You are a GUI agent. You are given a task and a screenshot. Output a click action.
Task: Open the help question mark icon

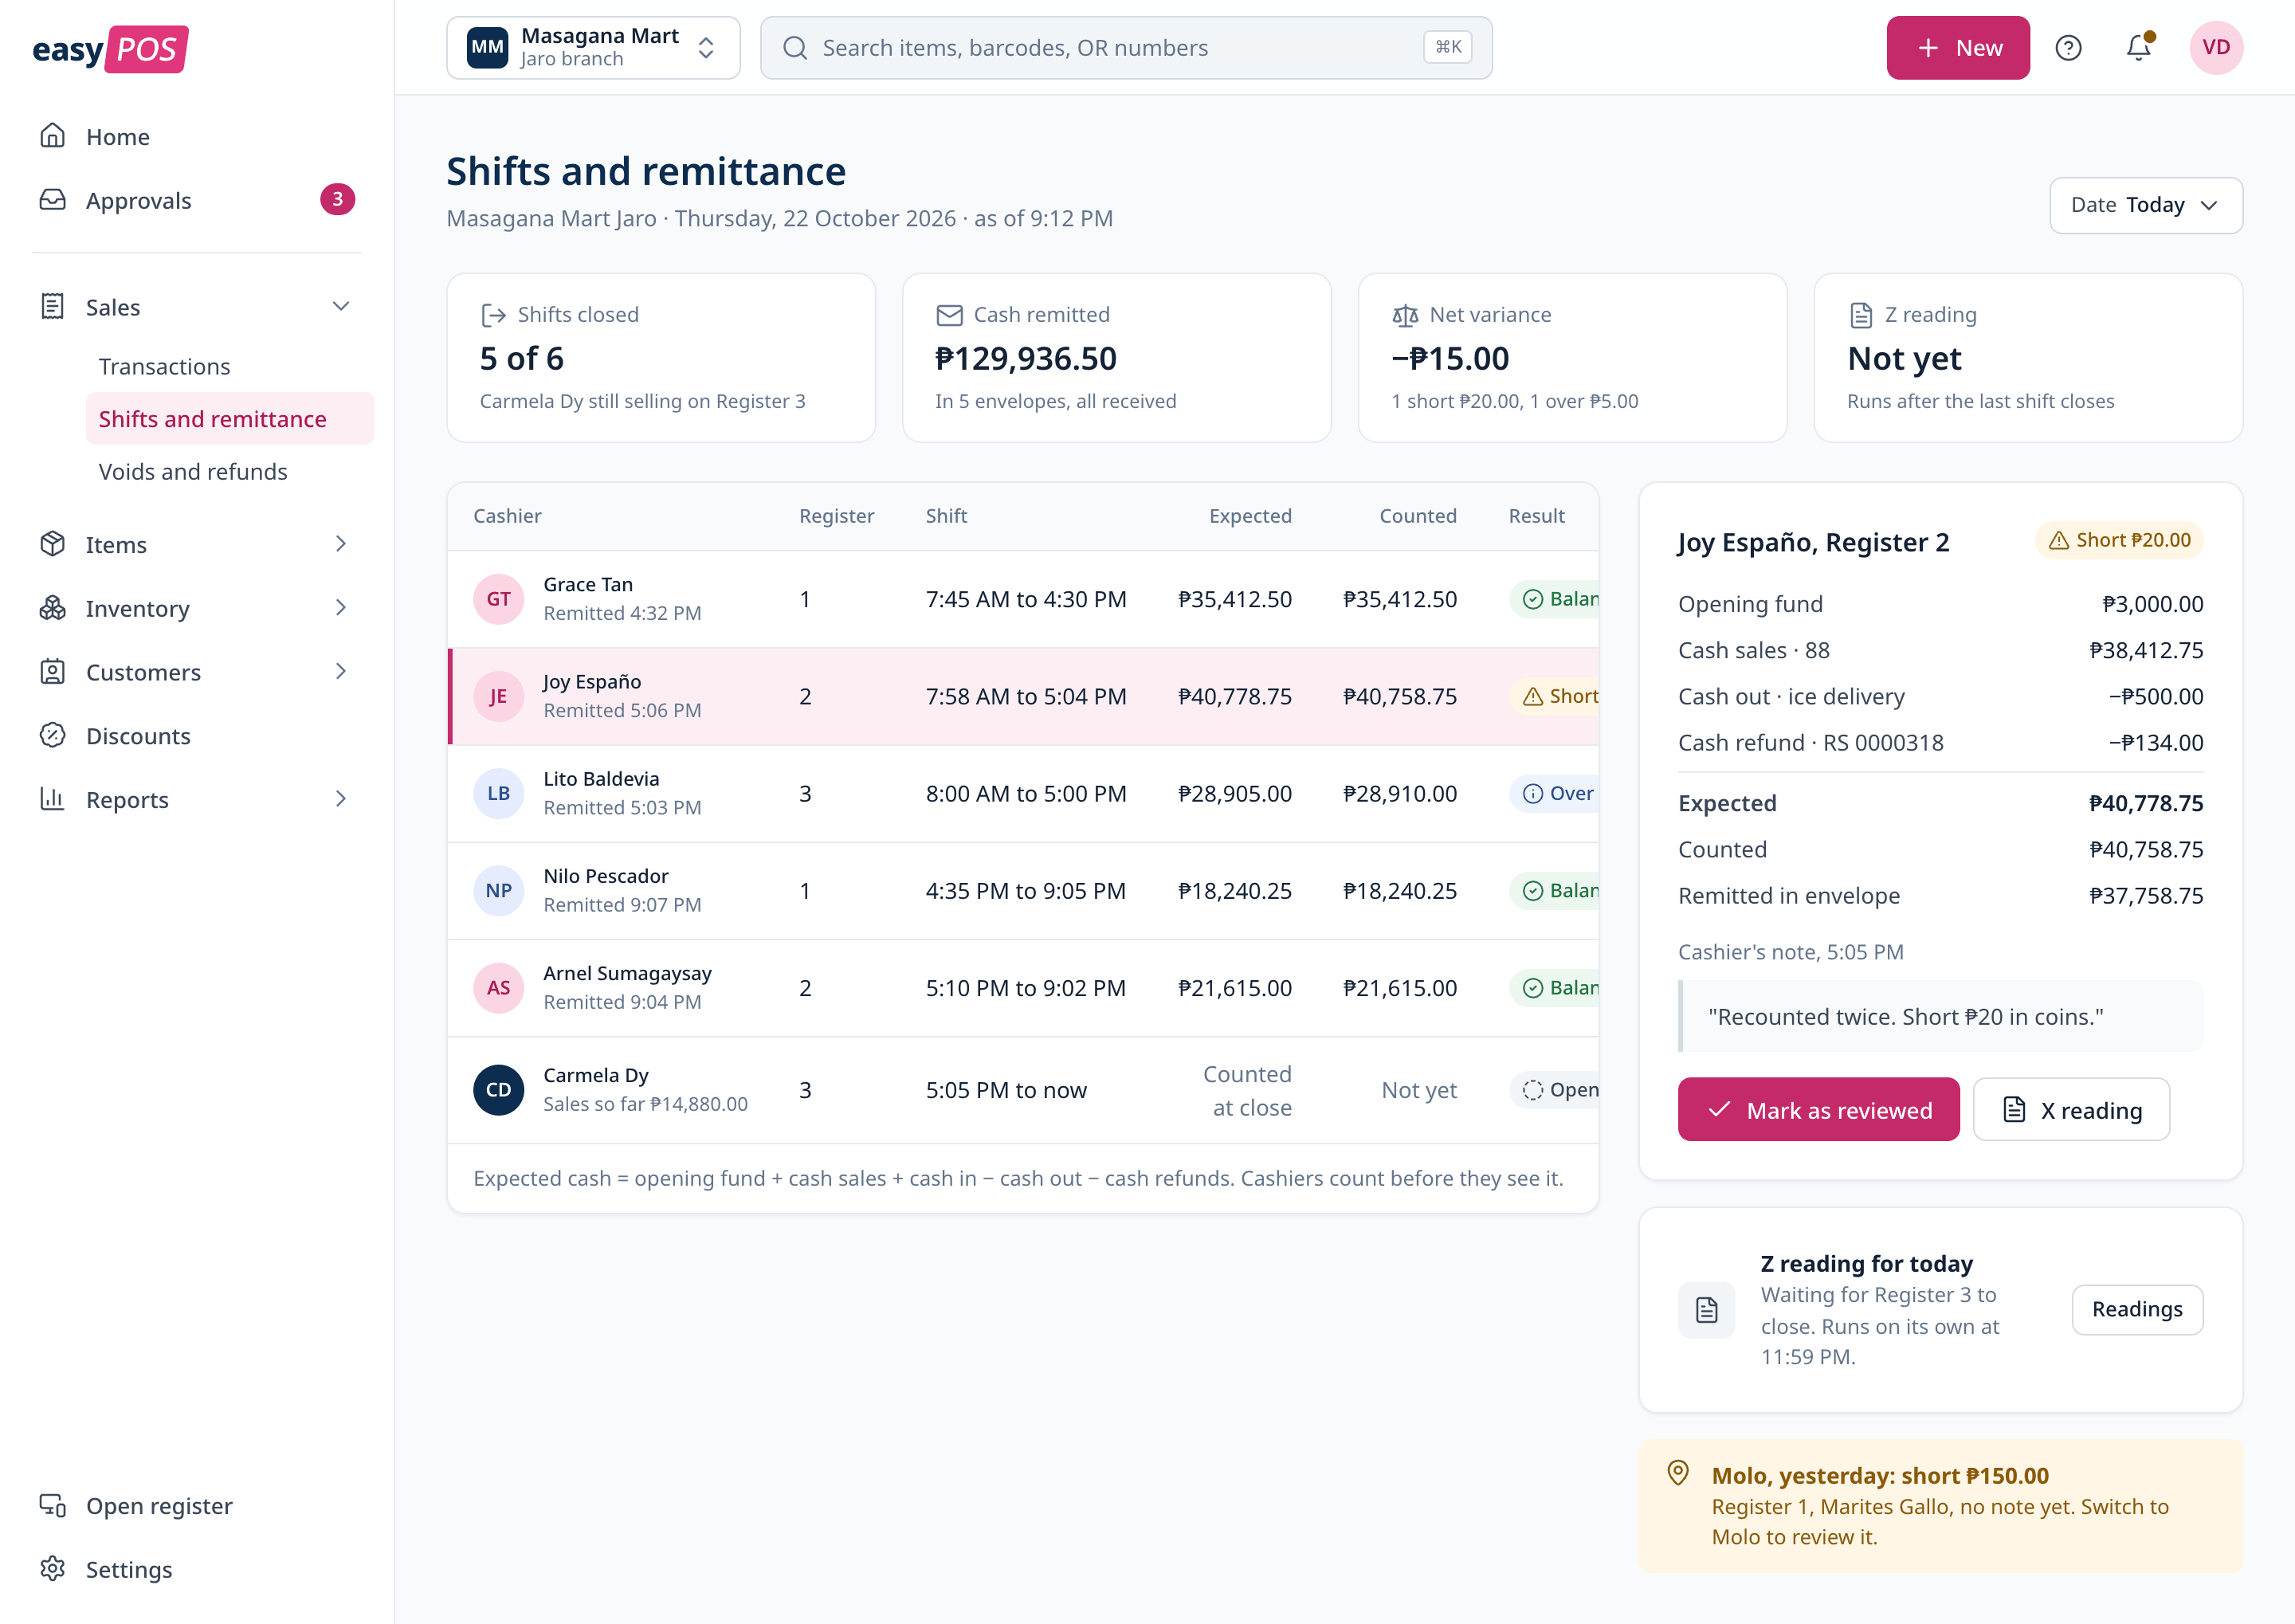pos(2068,48)
